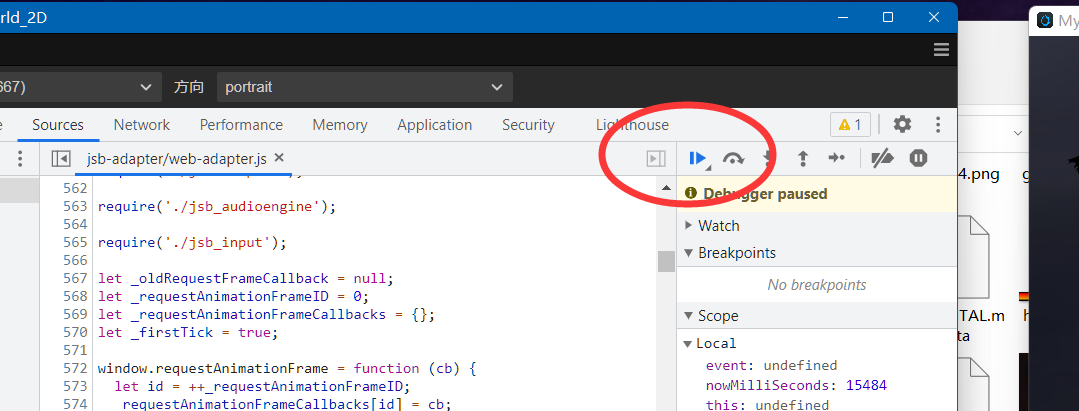Image resolution: width=1079 pixels, height=411 pixels.
Task: Click line number 572 in gutter
Action: 74,368
